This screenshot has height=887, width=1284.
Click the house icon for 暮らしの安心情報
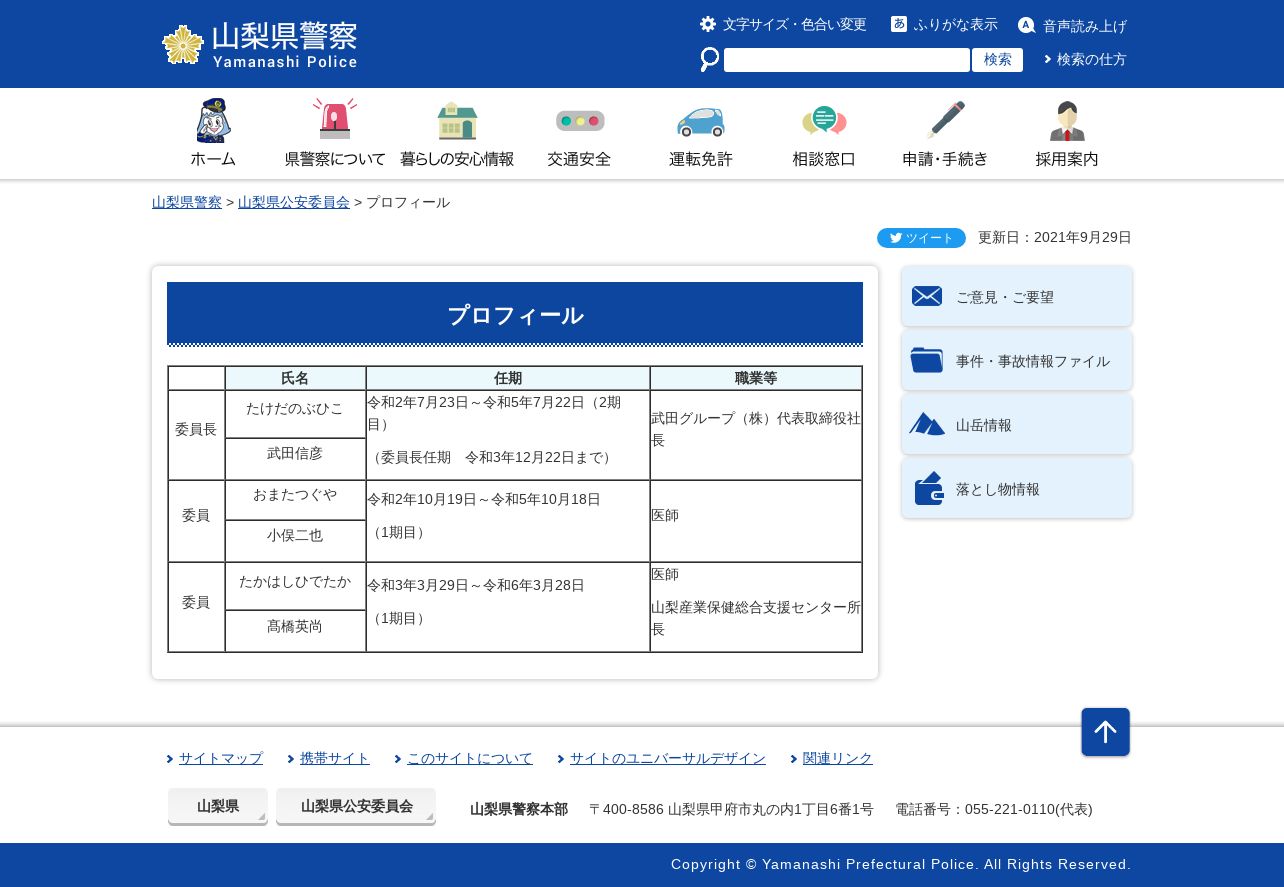click(x=457, y=121)
